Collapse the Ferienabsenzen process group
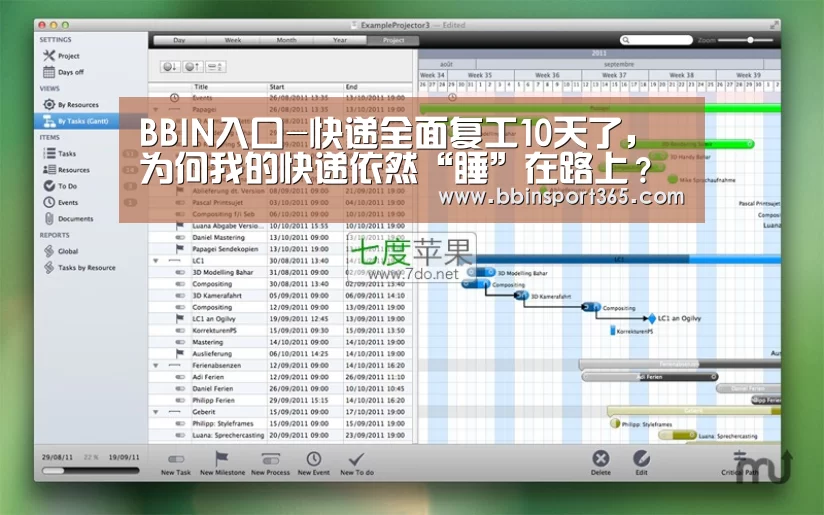The height and width of the screenshot is (515, 824). coord(156,365)
